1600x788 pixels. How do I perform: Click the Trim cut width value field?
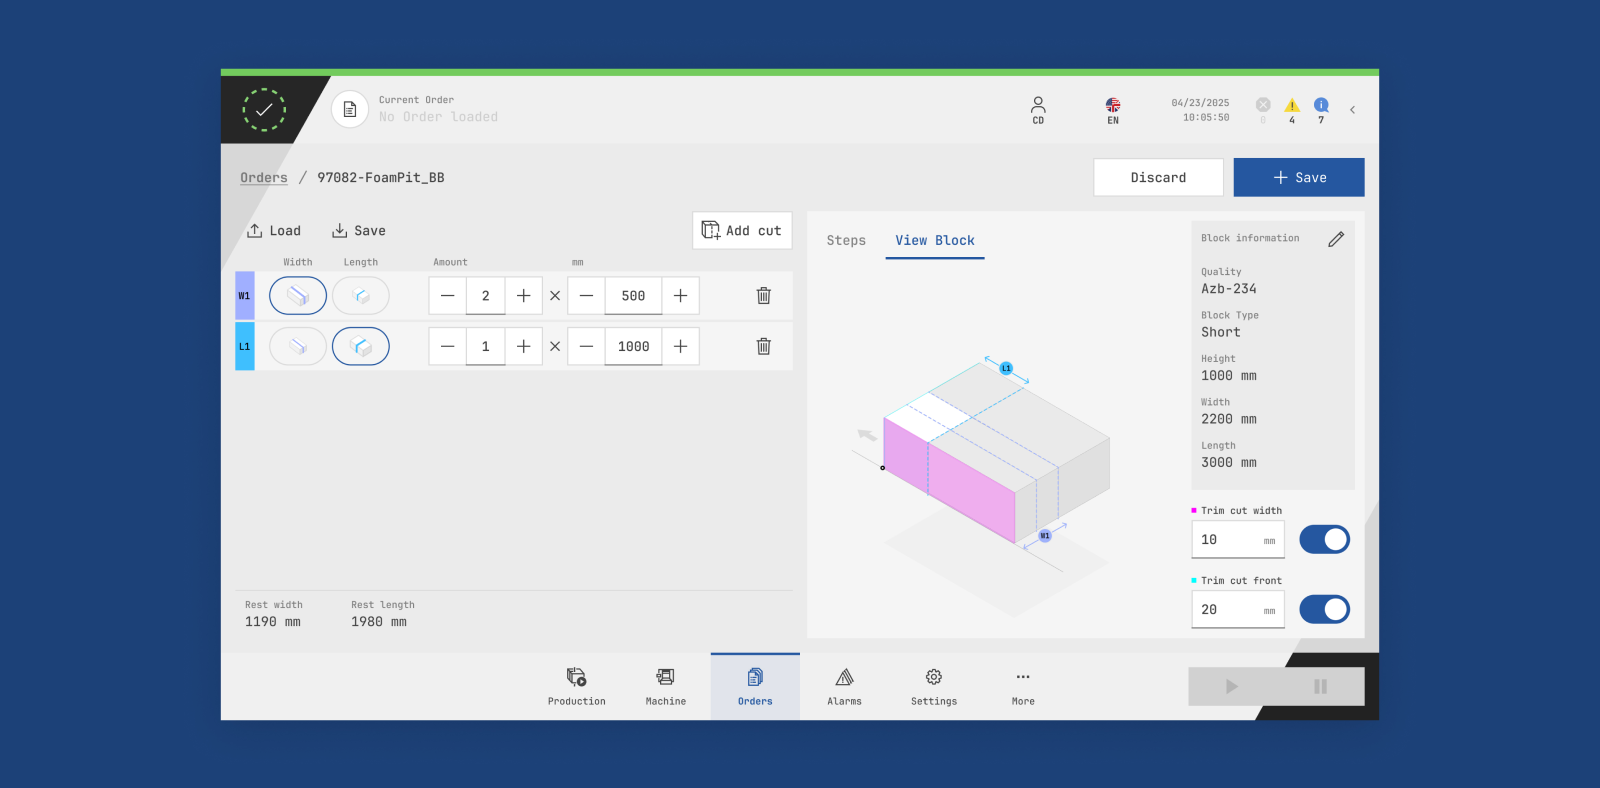[x=1229, y=540]
